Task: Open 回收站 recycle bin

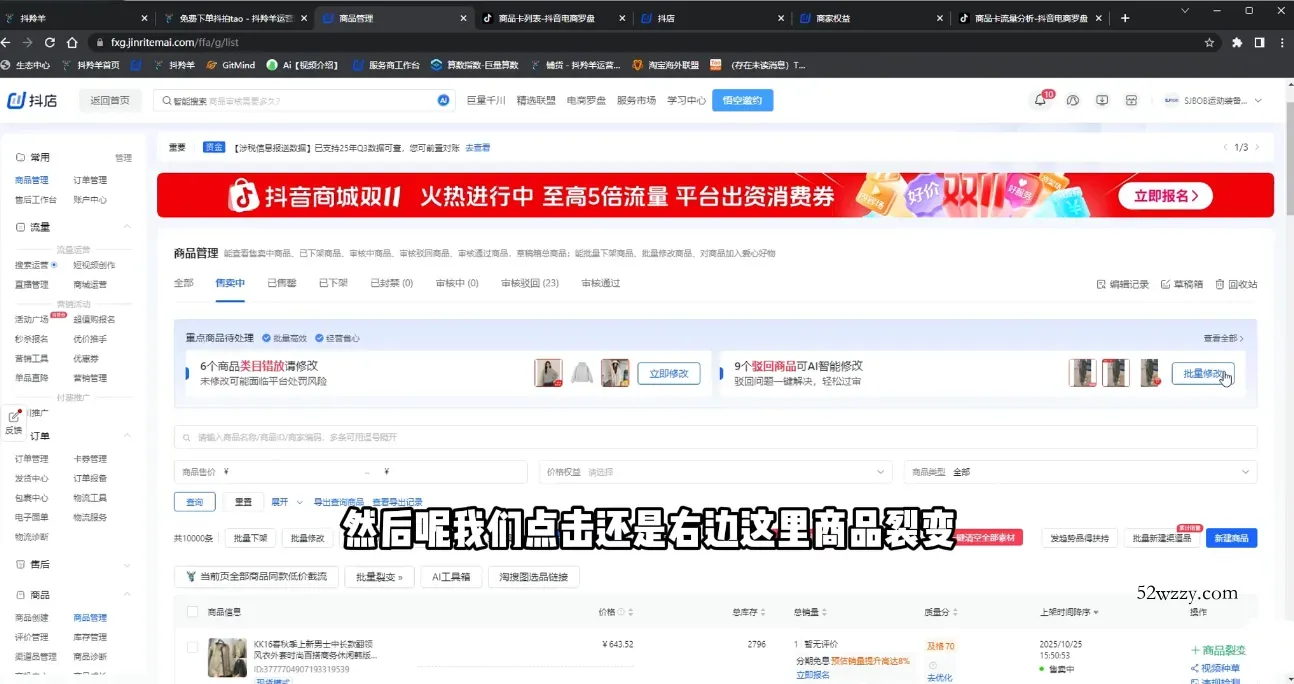Action: (x=1236, y=284)
